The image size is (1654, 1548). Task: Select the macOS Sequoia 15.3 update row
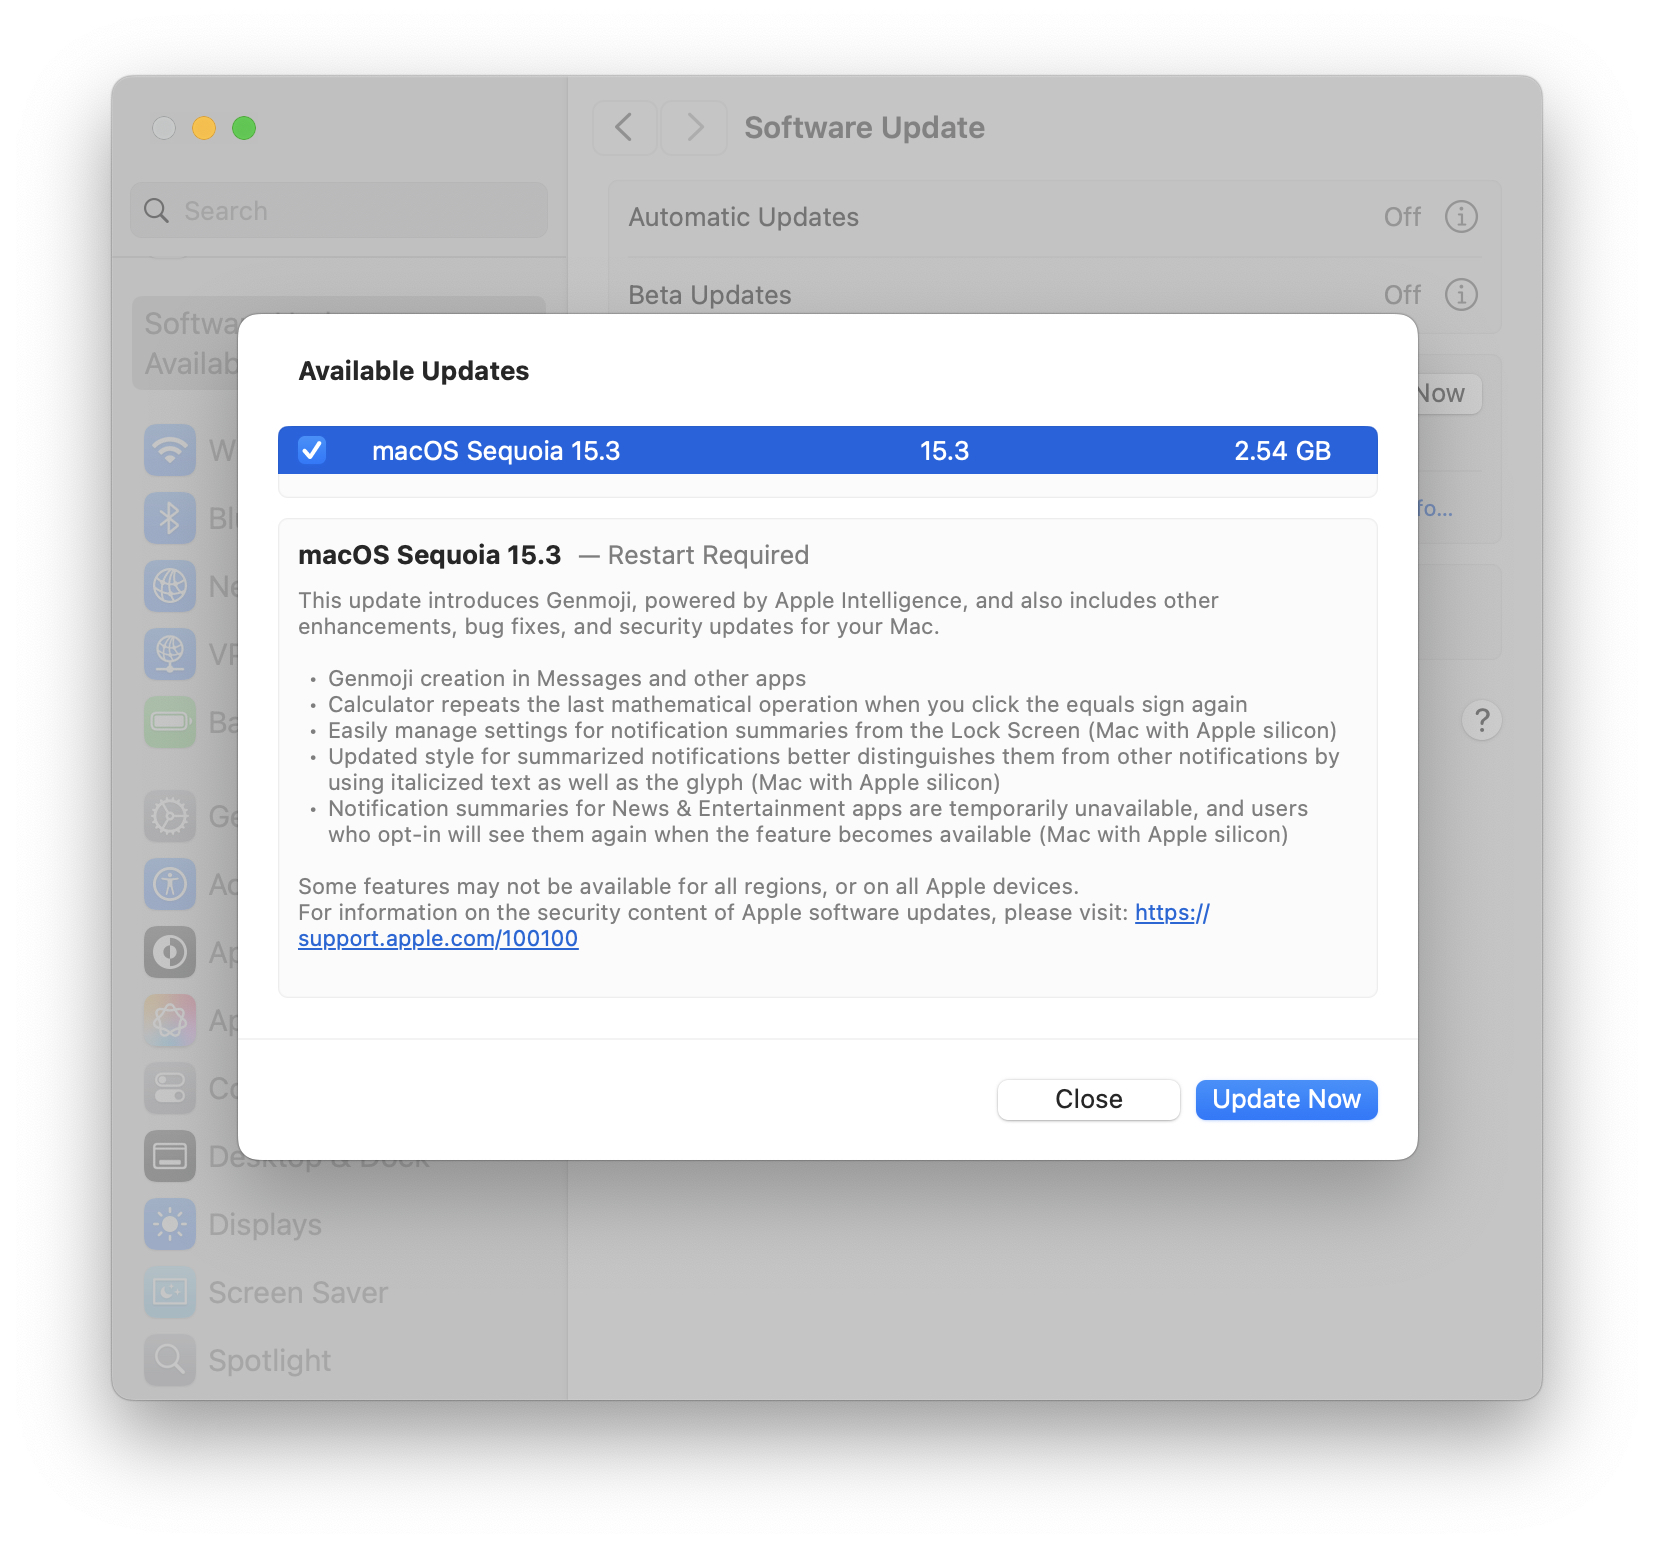827,450
